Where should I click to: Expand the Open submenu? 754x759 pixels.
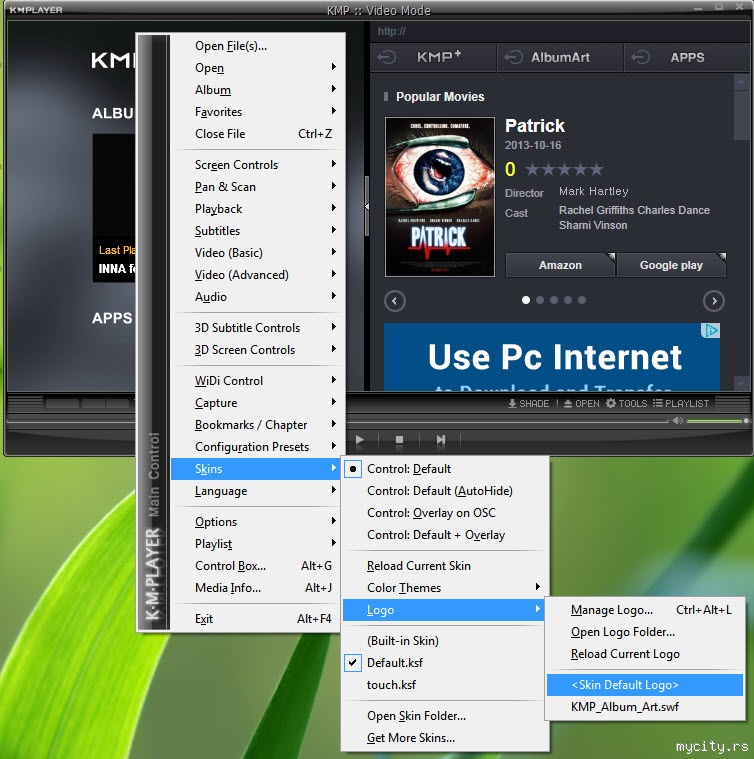click(x=258, y=68)
